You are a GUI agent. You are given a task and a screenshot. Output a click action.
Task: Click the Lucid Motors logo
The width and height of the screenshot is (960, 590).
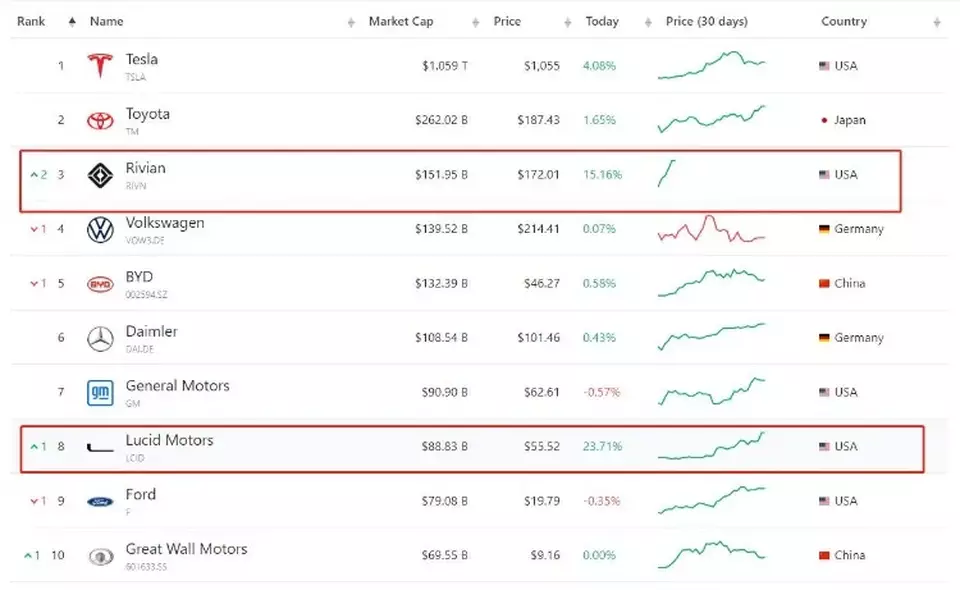click(100, 447)
